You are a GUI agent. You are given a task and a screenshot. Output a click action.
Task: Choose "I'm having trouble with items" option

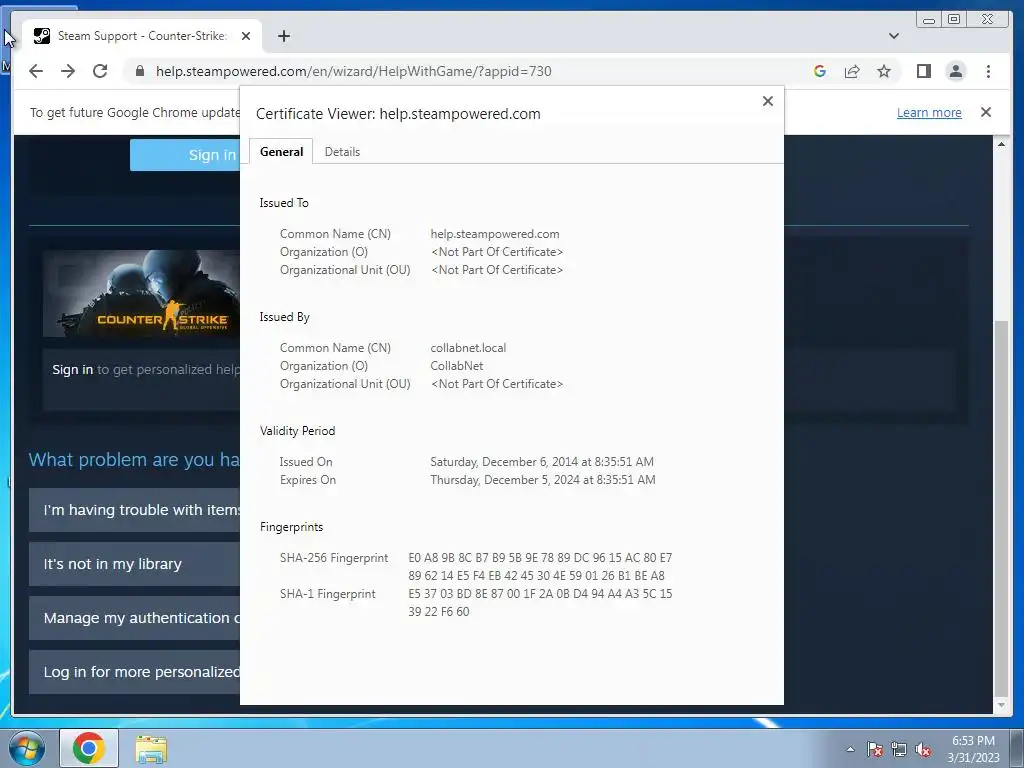coord(135,510)
